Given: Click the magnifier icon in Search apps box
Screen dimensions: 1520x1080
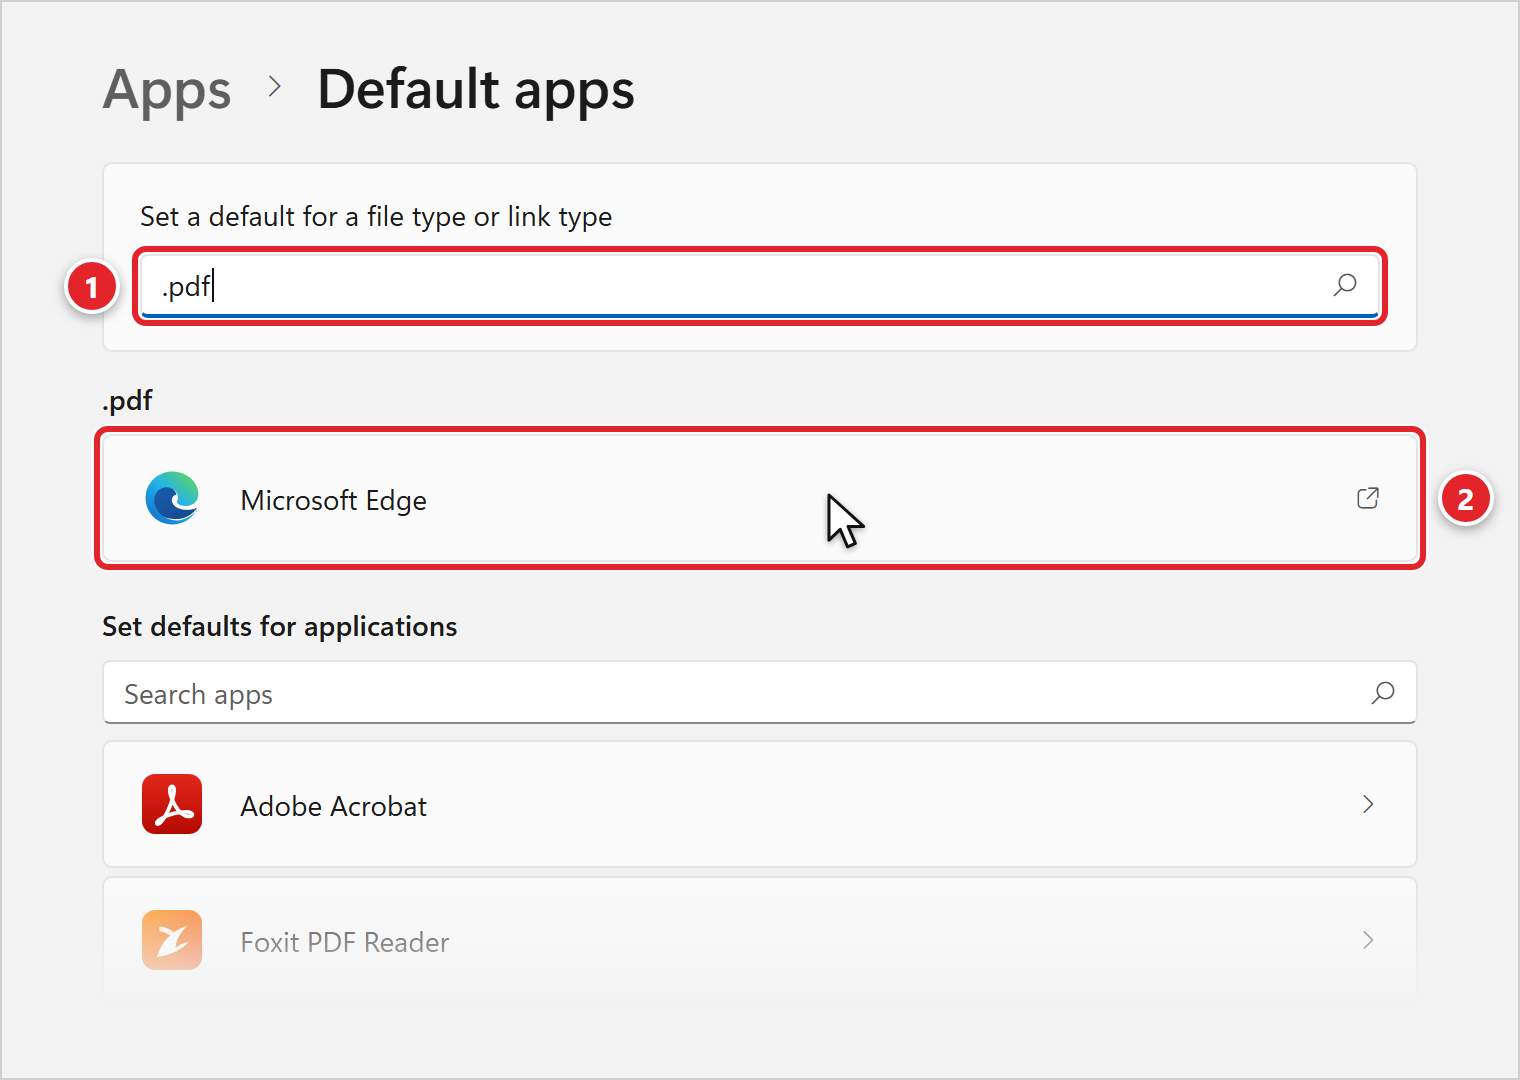Looking at the screenshot, I should (1383, 692).
